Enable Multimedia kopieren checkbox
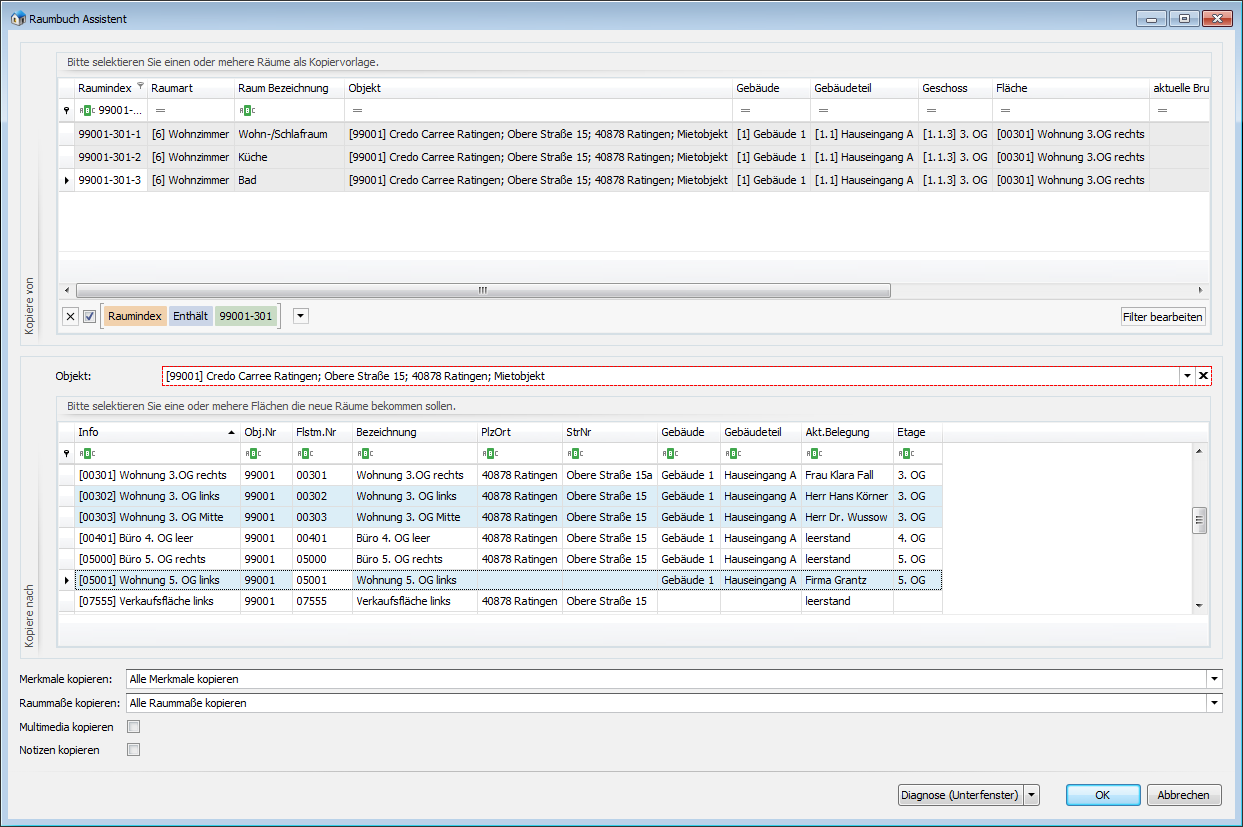The image size is (1243, 827). coord(133,727)
